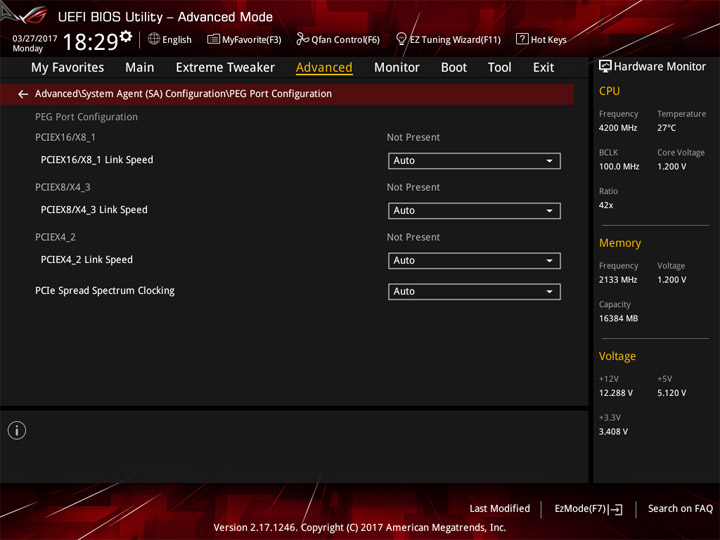The width and height of the screenshot is (720, 540).
Task: Click the globe language icon
Action: pos(154,39)
